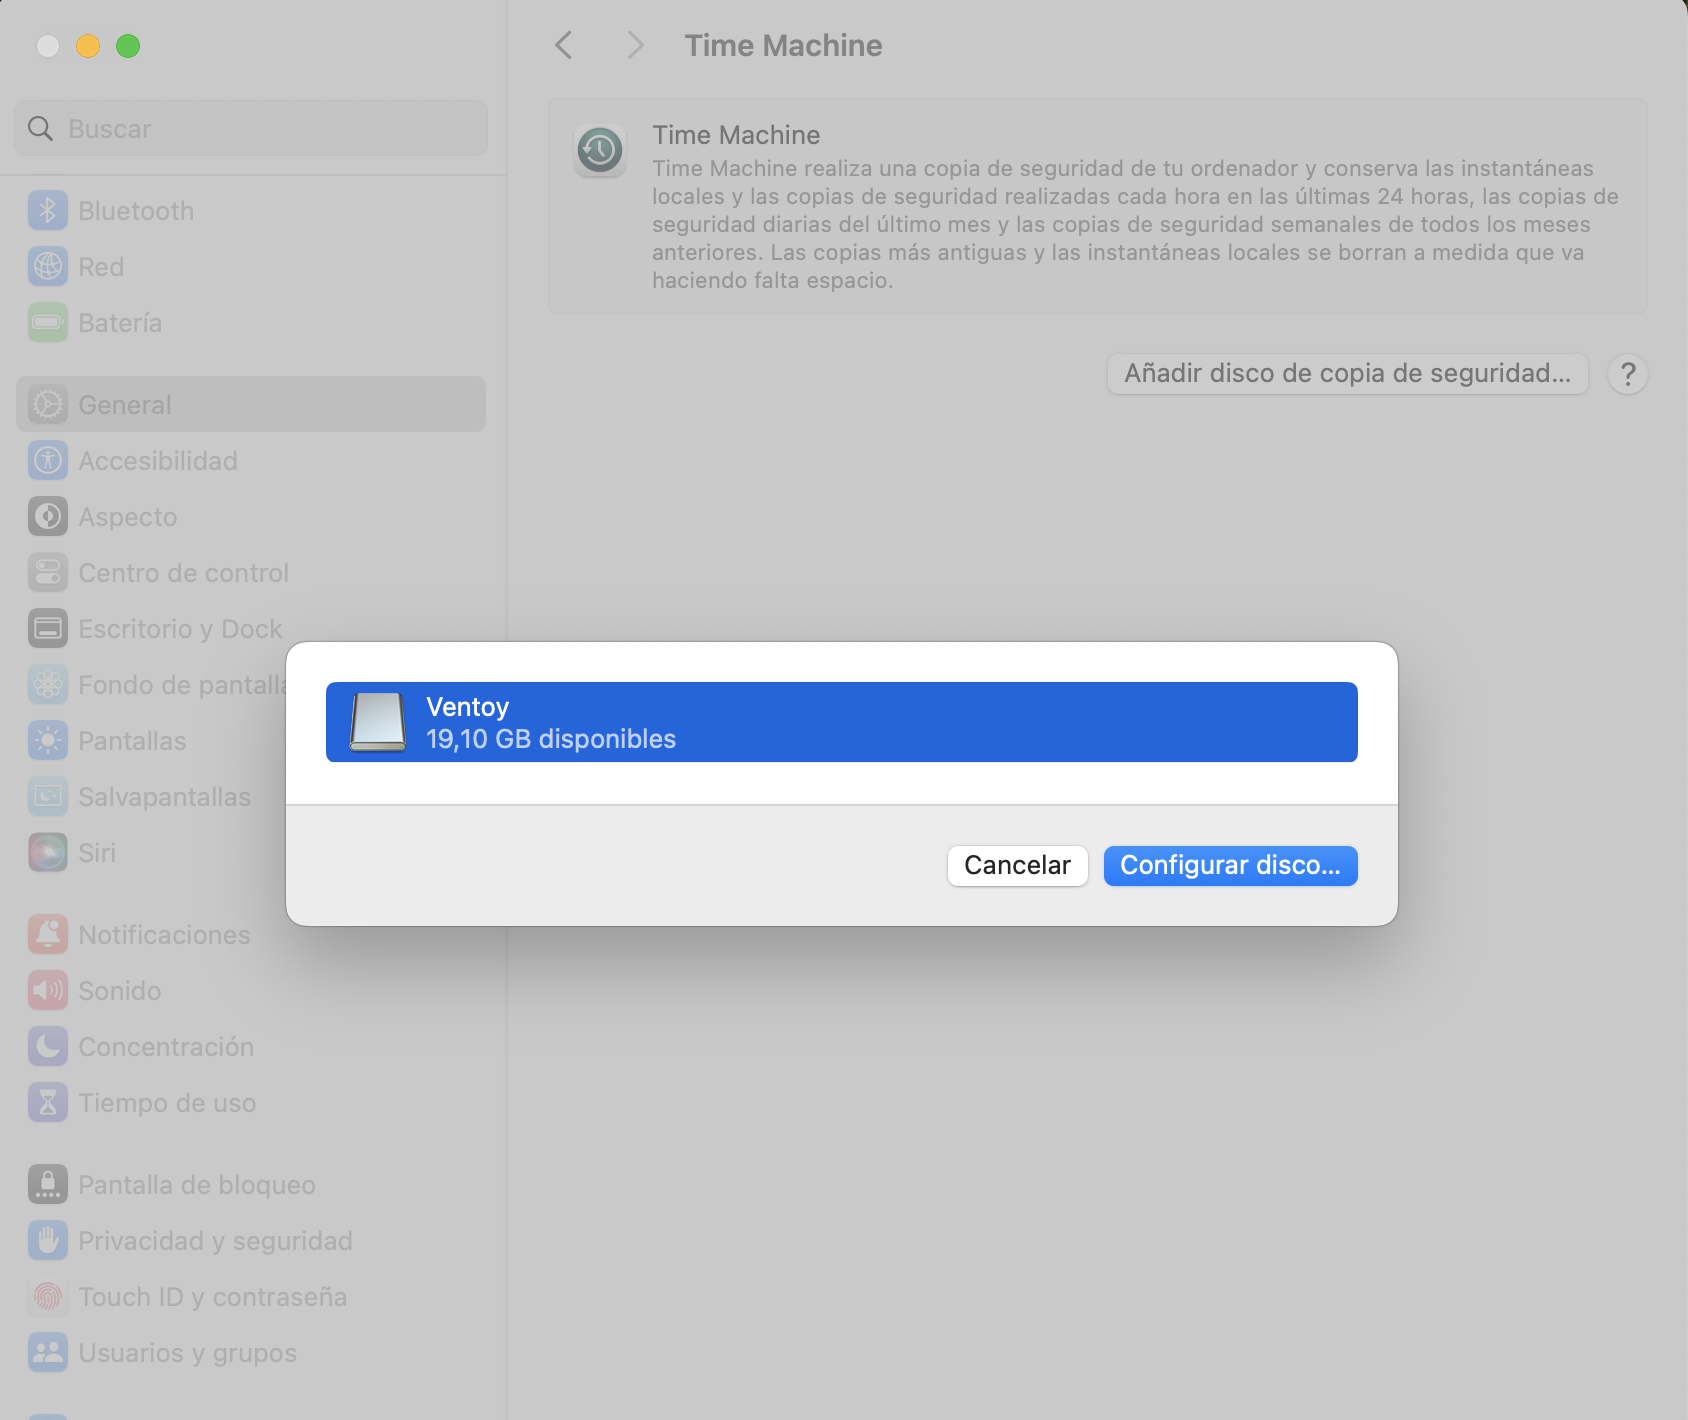Open Centro de control icon
The image size is (1688, 1420).
pyautogui.click(x=48, y=573)
